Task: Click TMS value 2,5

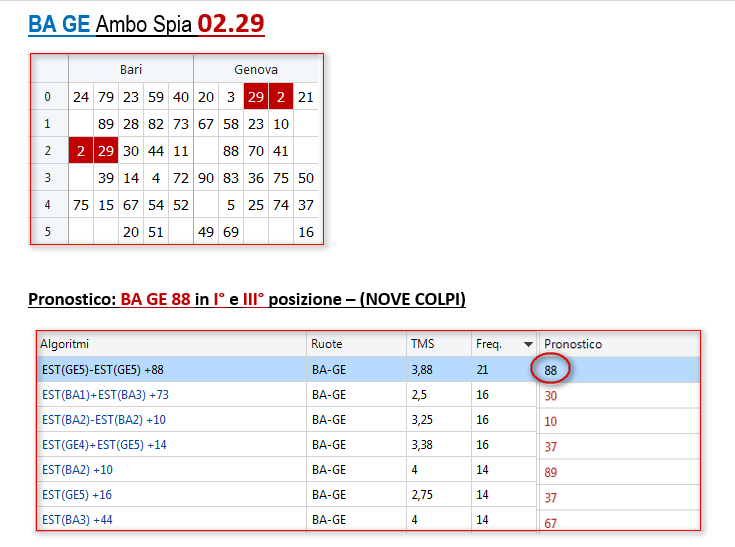Action: (x=419, y=395)
